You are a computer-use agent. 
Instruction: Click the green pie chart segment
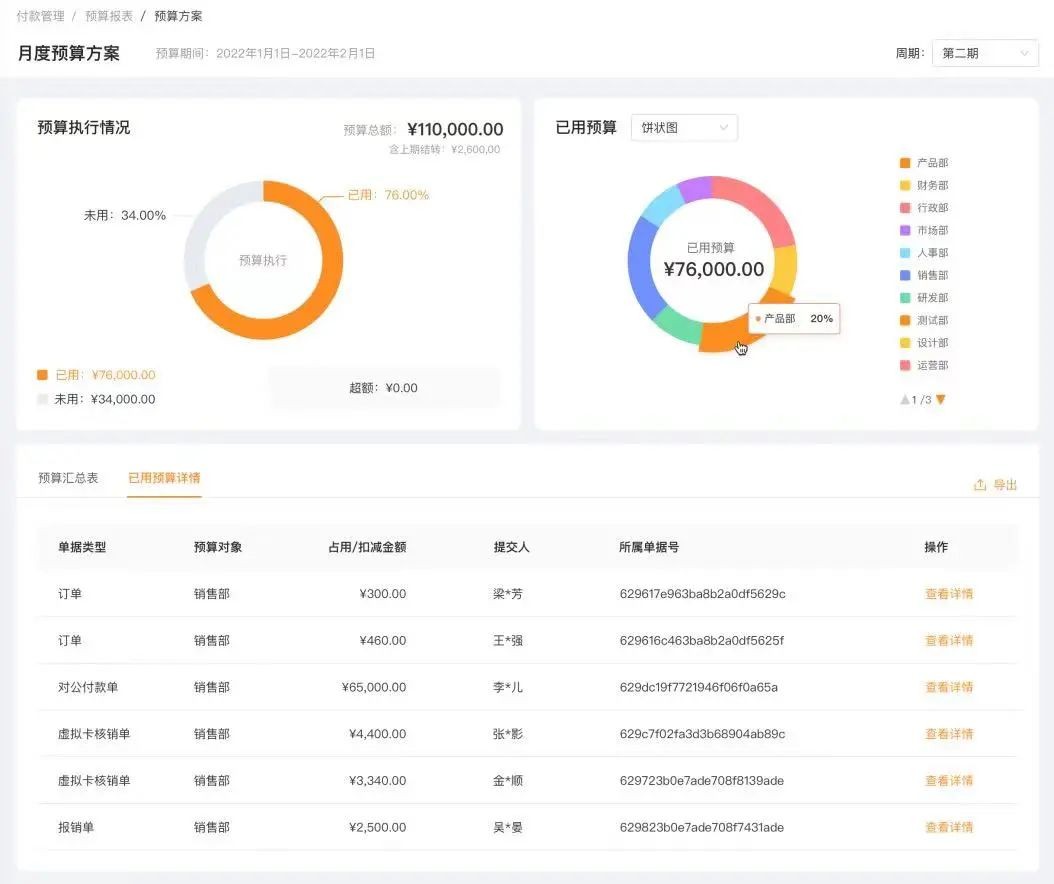click(677, 326)
